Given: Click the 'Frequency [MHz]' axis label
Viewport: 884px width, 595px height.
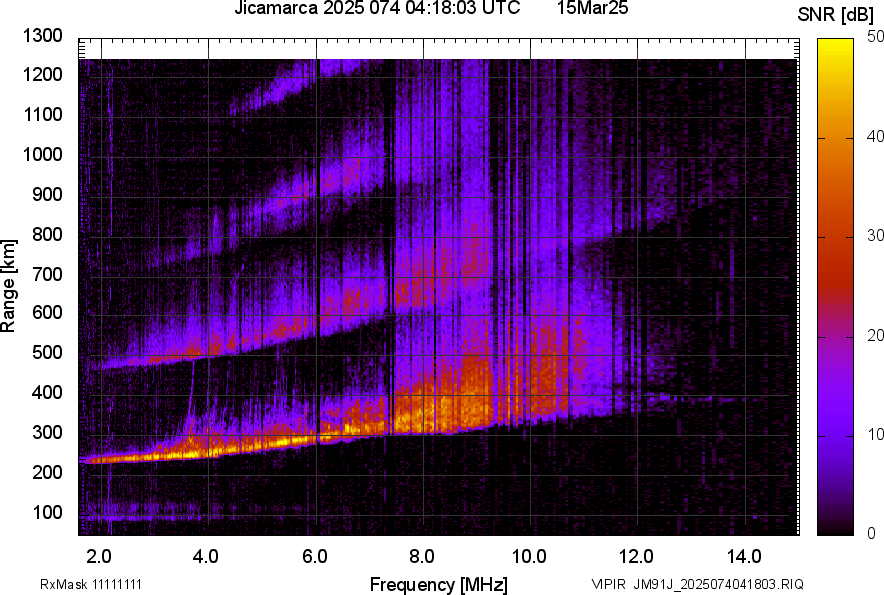Looking at the screenshot, I should (x=439, y=584).
